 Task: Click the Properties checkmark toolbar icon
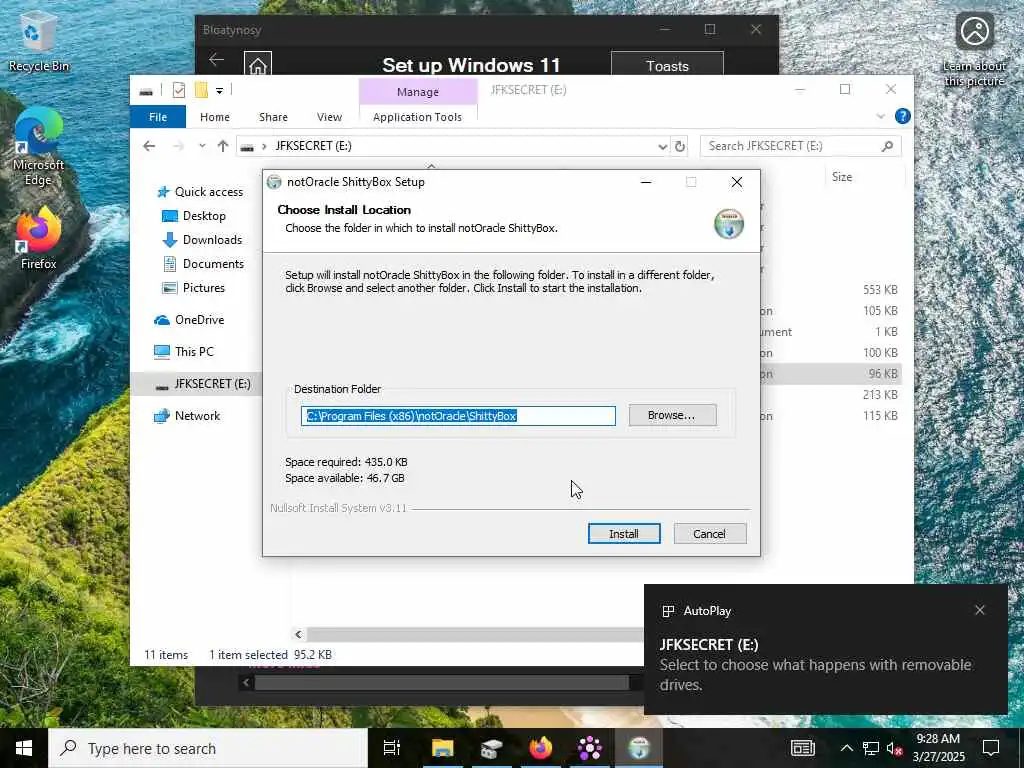pyautogui.click(x=178, y=90)
